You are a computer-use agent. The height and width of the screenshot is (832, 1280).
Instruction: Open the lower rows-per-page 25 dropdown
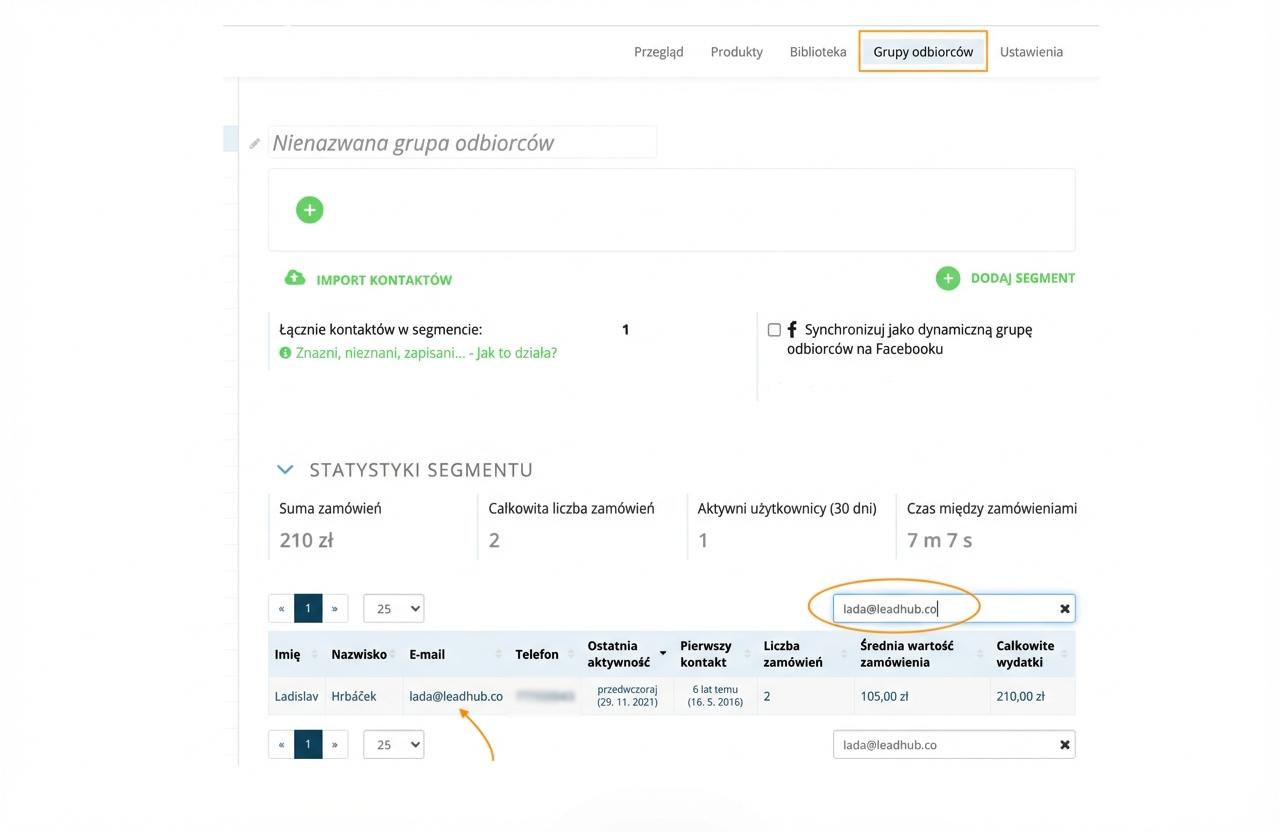coord(394,745)
